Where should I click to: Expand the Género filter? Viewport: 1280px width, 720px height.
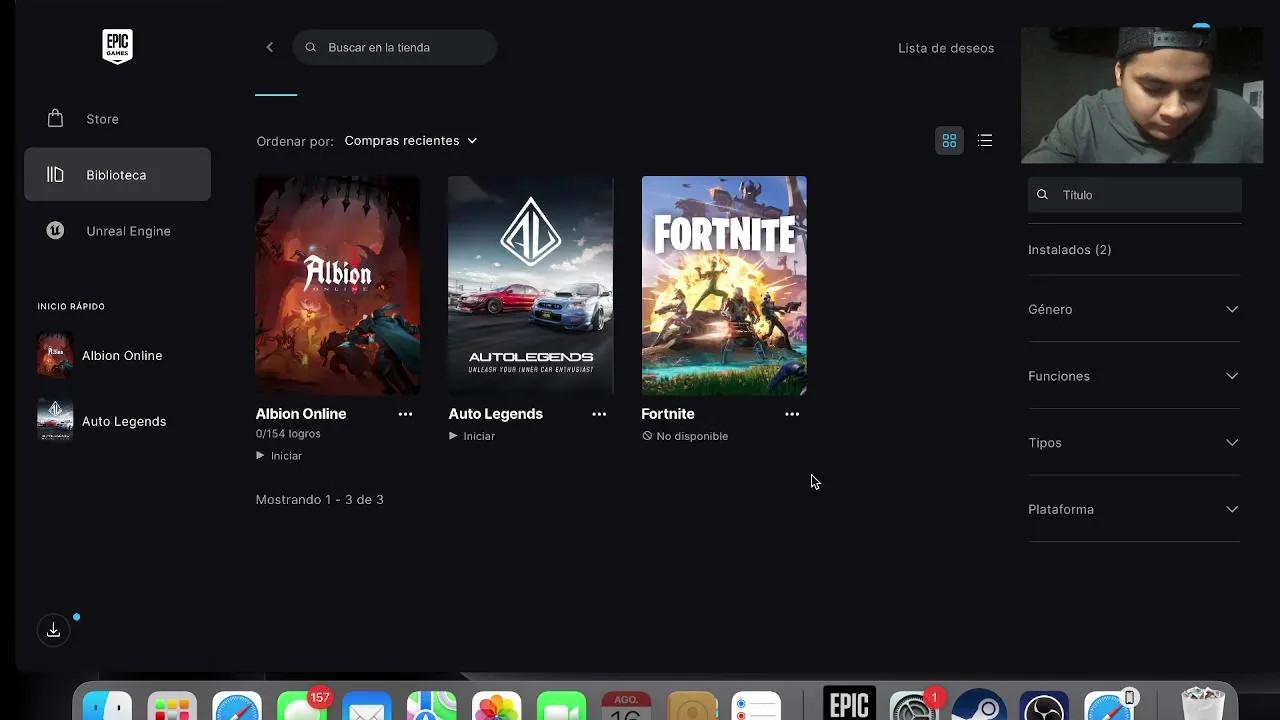[x=1134, y=309]
